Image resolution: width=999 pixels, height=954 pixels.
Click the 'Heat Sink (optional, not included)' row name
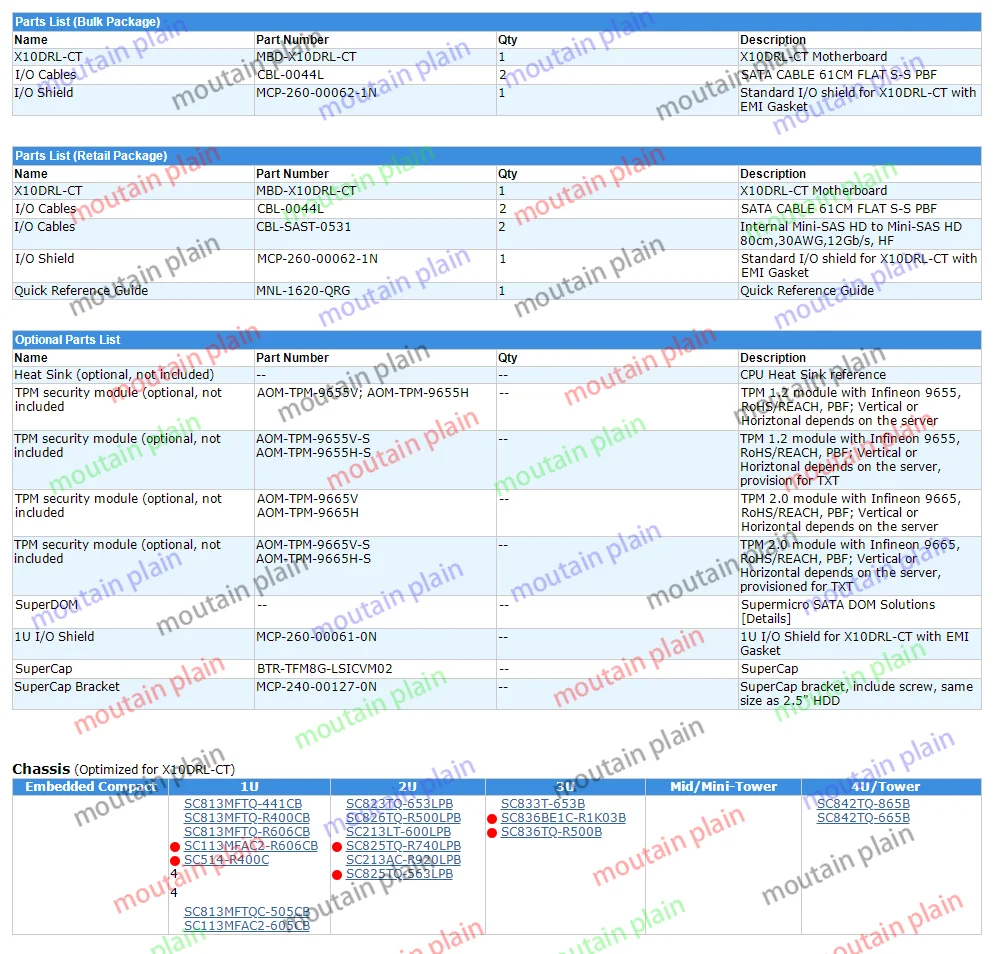point(114,375)
